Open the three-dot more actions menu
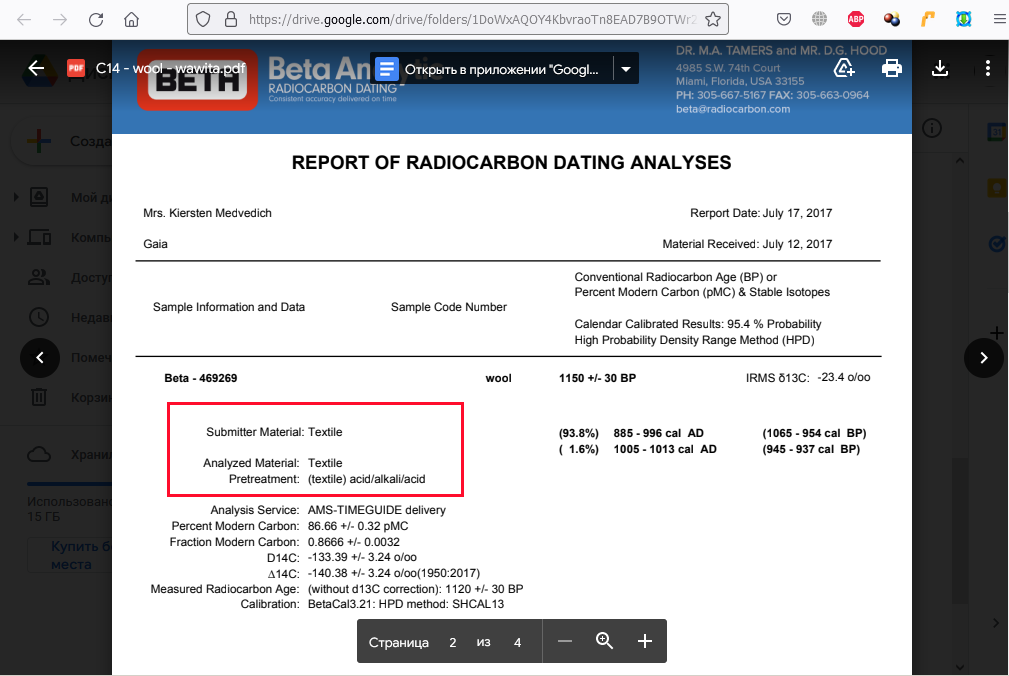1009x676 pixels. pos(988,68)
